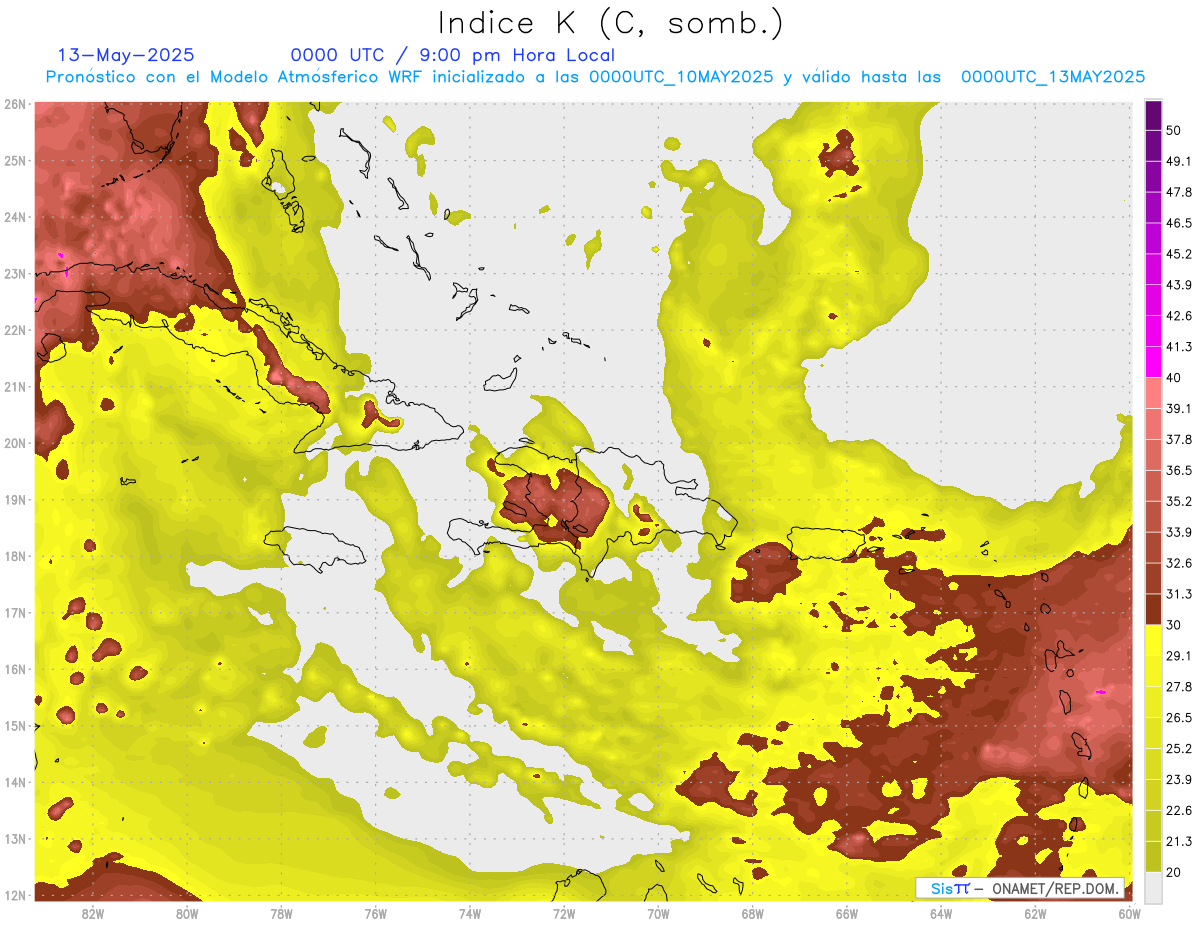
Task: Click the 72W longitude label
Action: coord(564,914)
